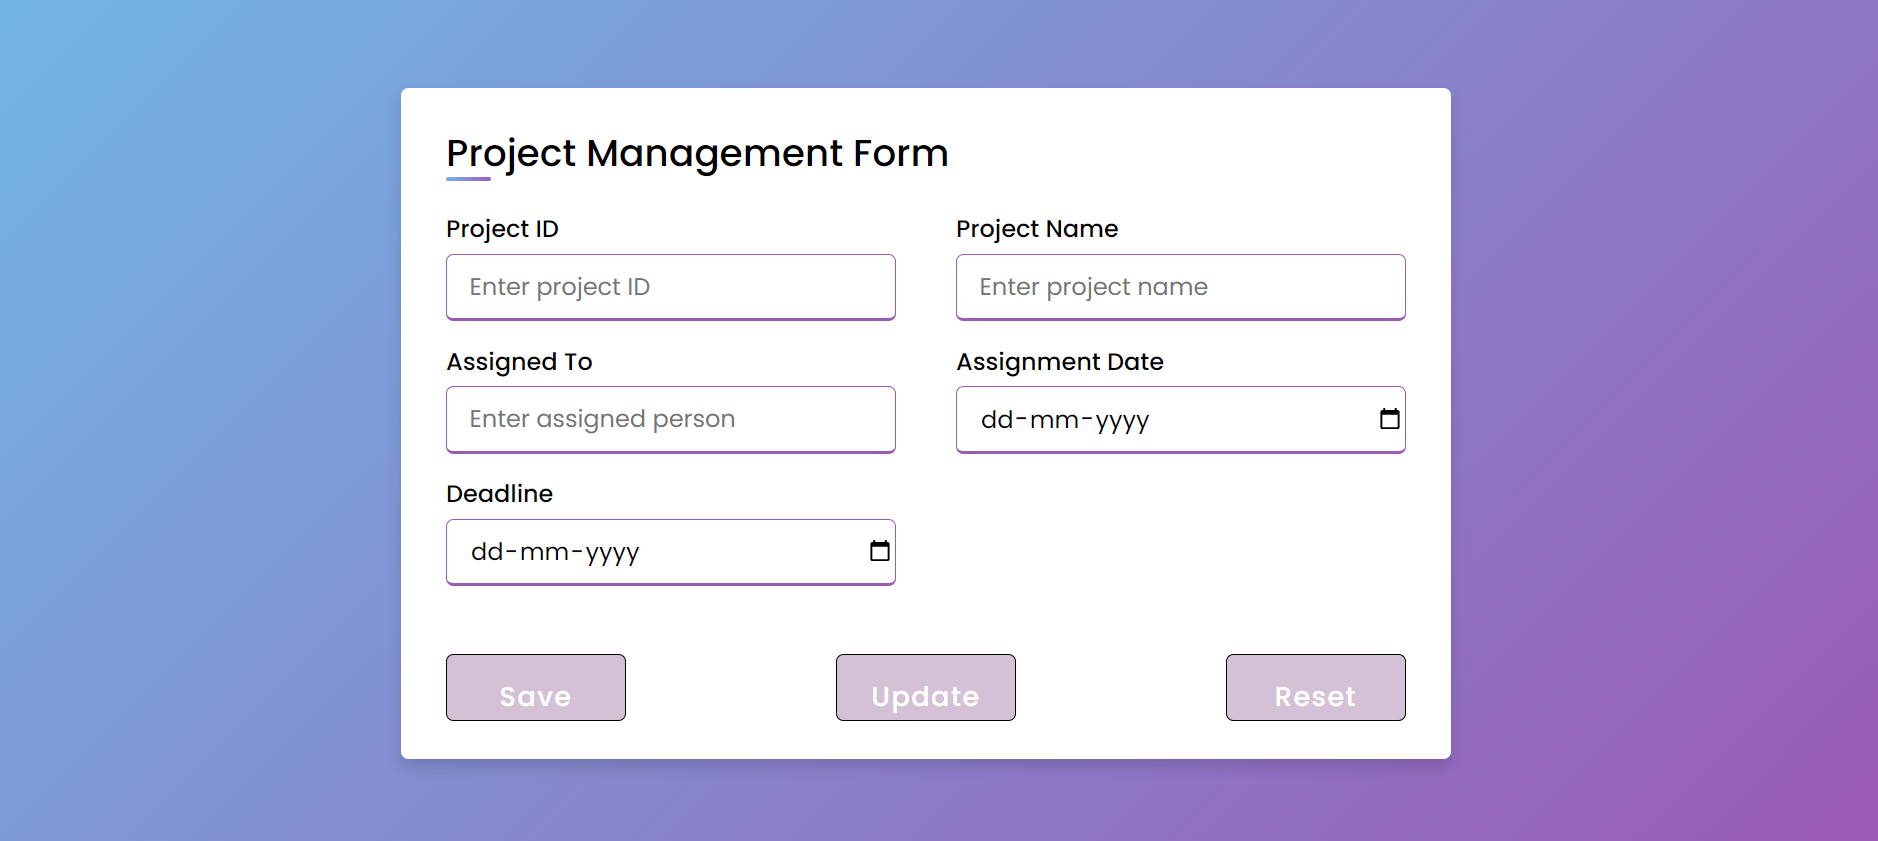The height and width of the screenshot is (841, 1878).
Task: Select the date picker icon in Assignment Date field
Action: click(x=1390, y=419)
